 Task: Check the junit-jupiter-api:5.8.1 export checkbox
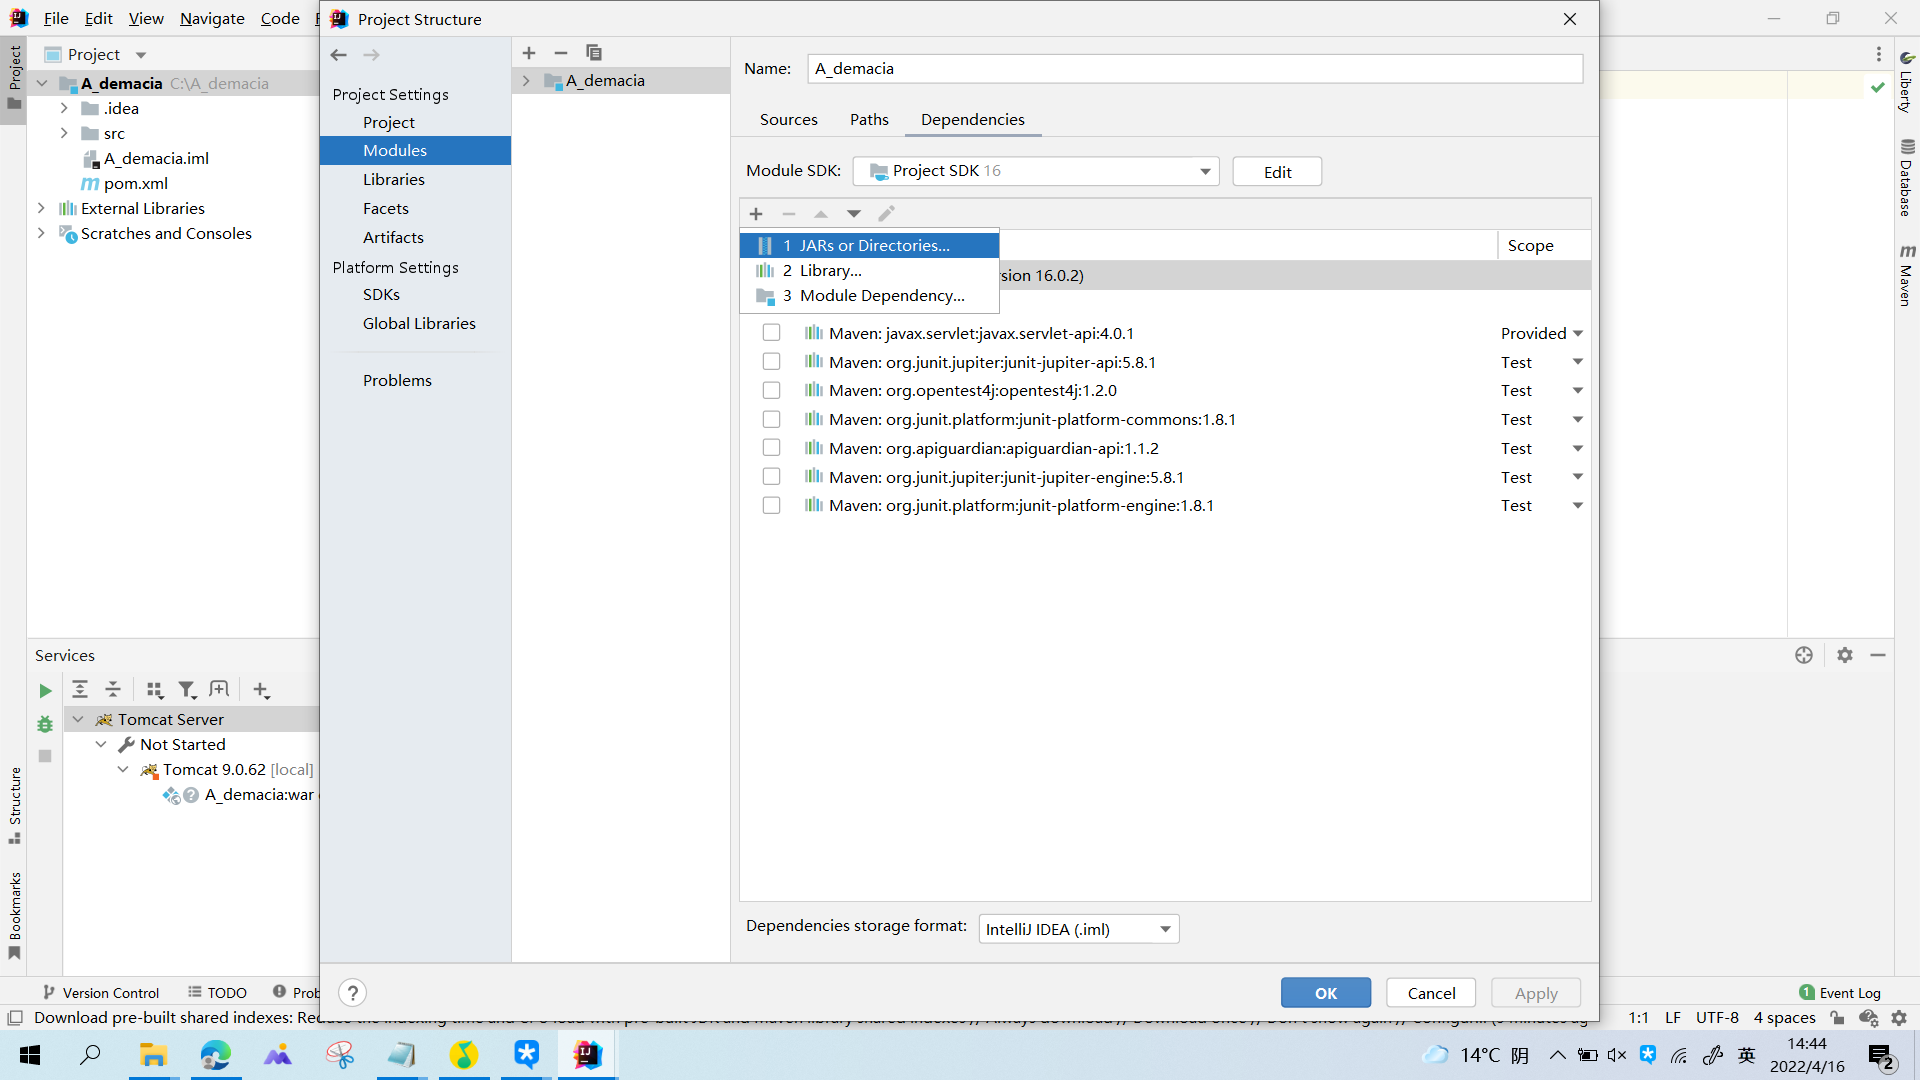coord(771,362)
